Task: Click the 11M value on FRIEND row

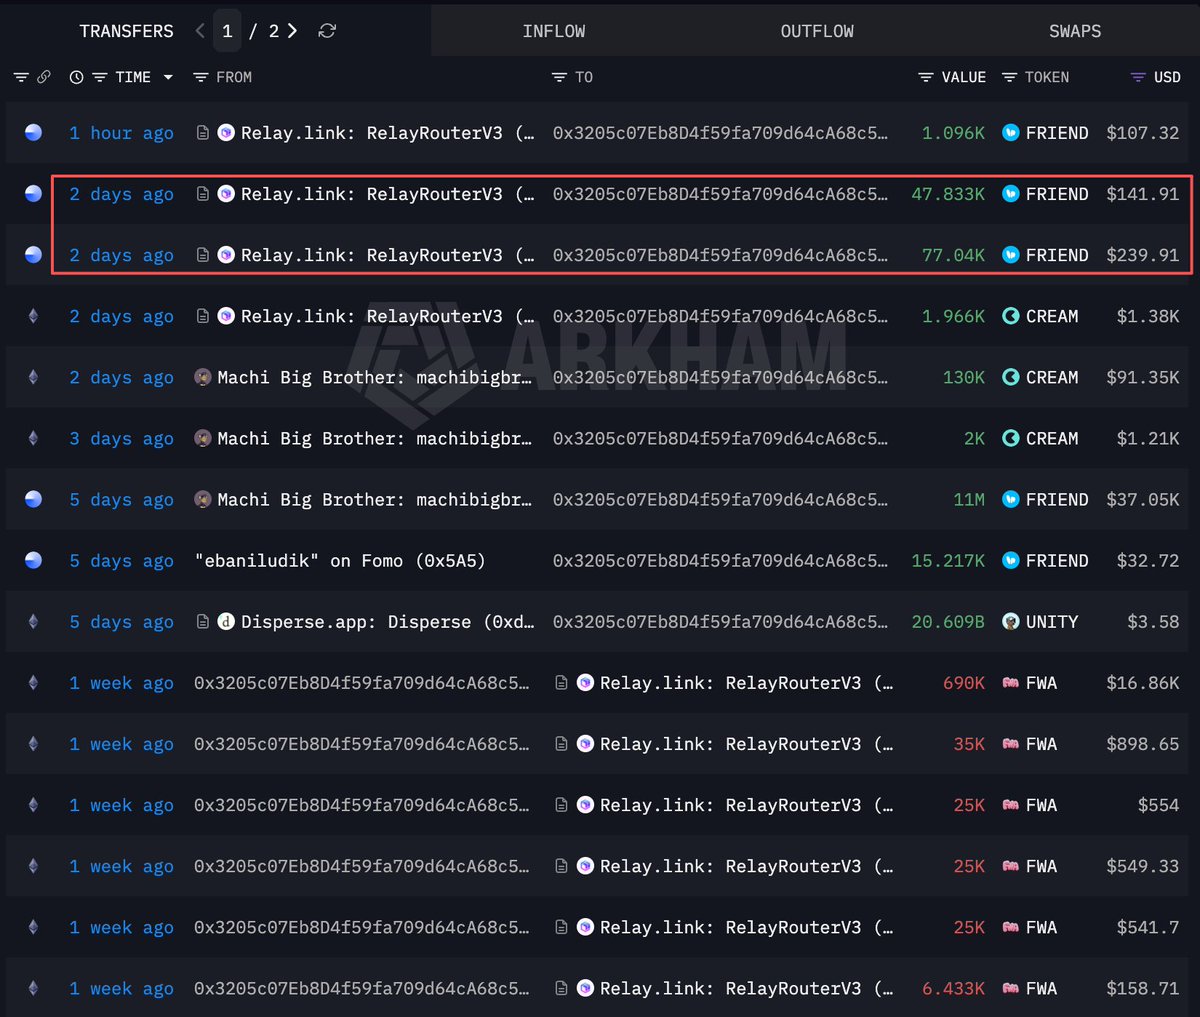Action: pyautogui.click(x=969, y=499)
